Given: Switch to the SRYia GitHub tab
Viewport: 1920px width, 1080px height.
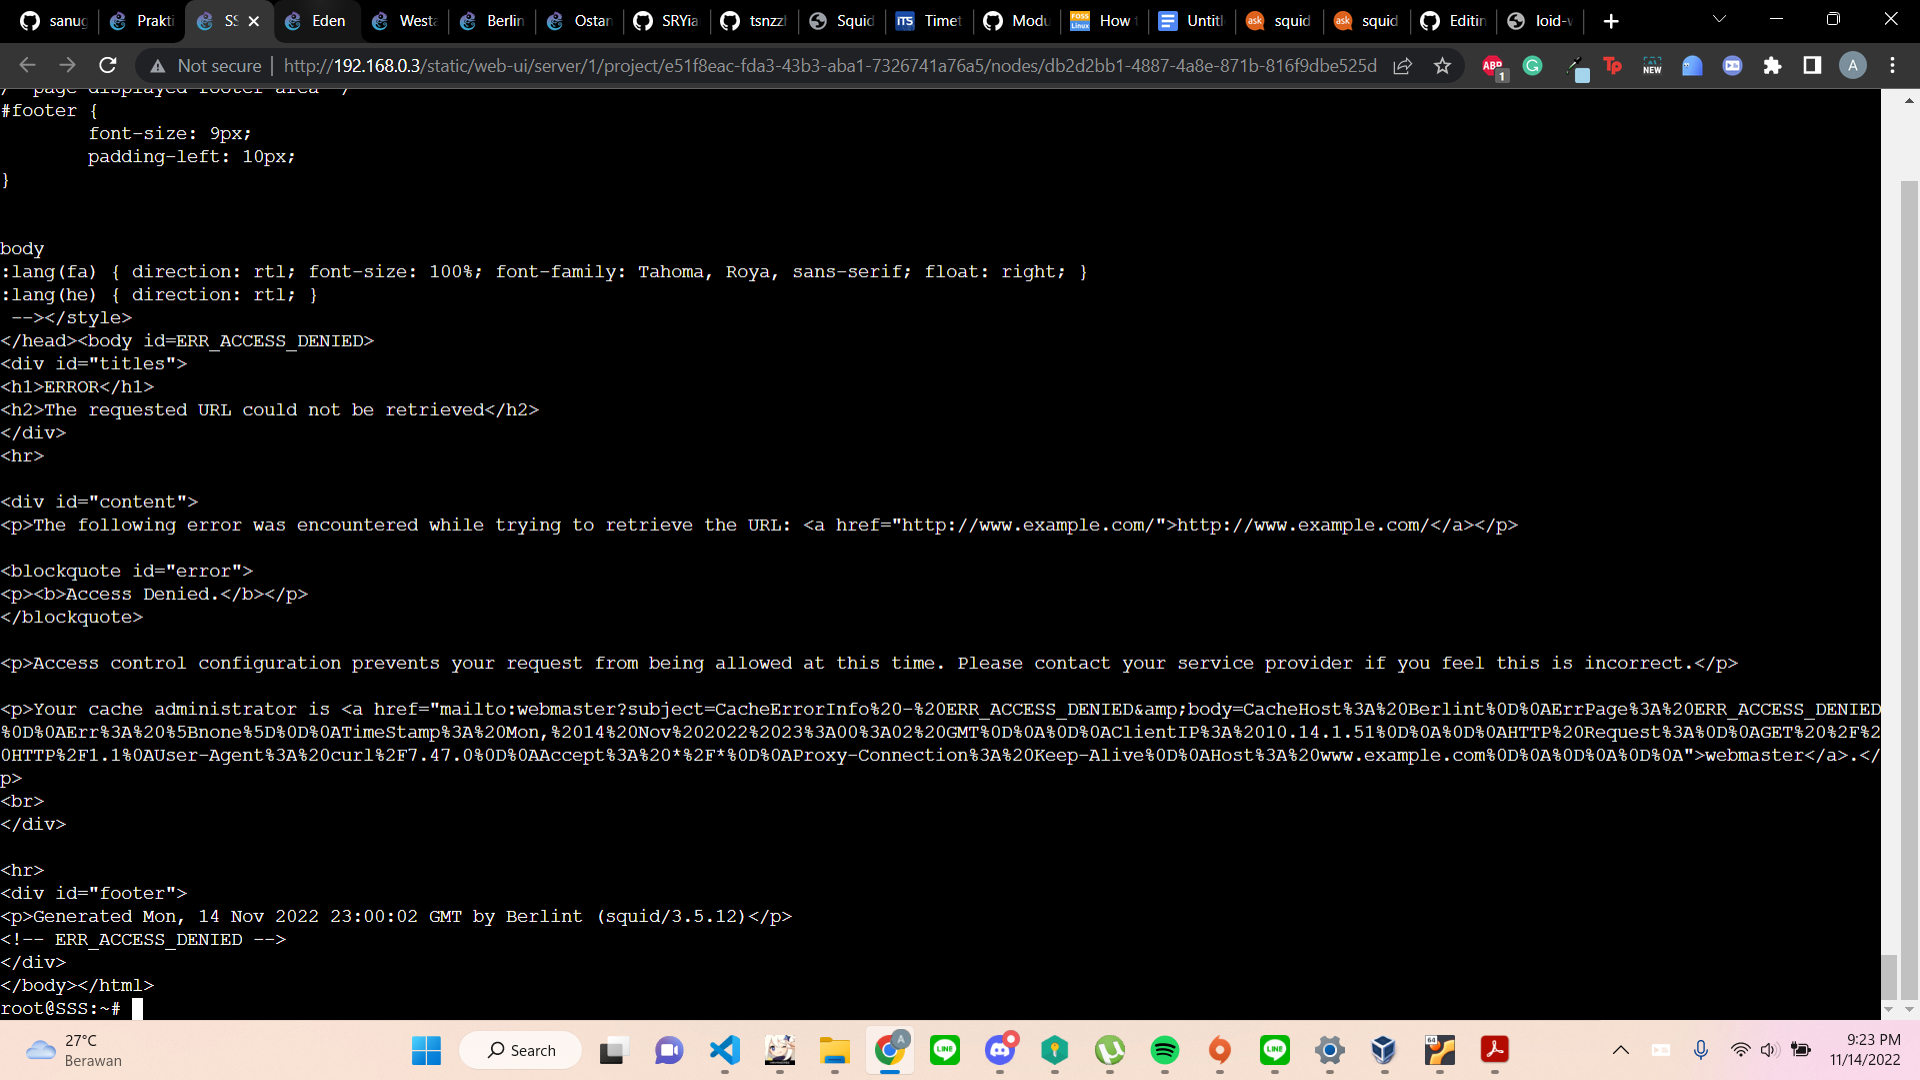Looking at the screenshot, I should [x=666, y=20].
